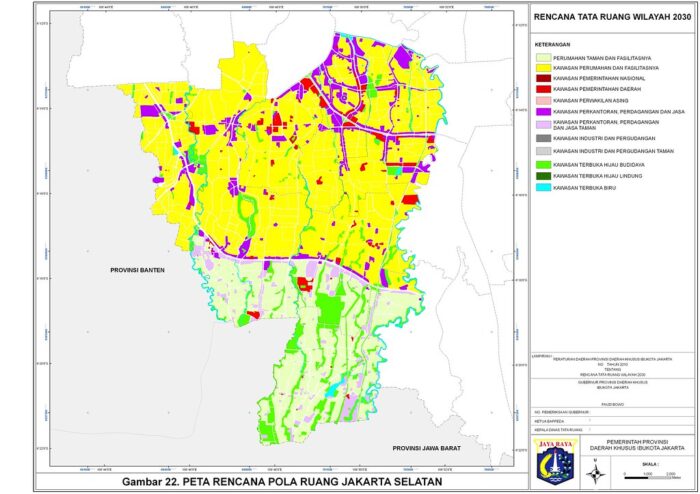Image resolution: width=700 pixels, height=494 pixels.
Task: Click the Keterangan legend heading
Action: [552, 43]
